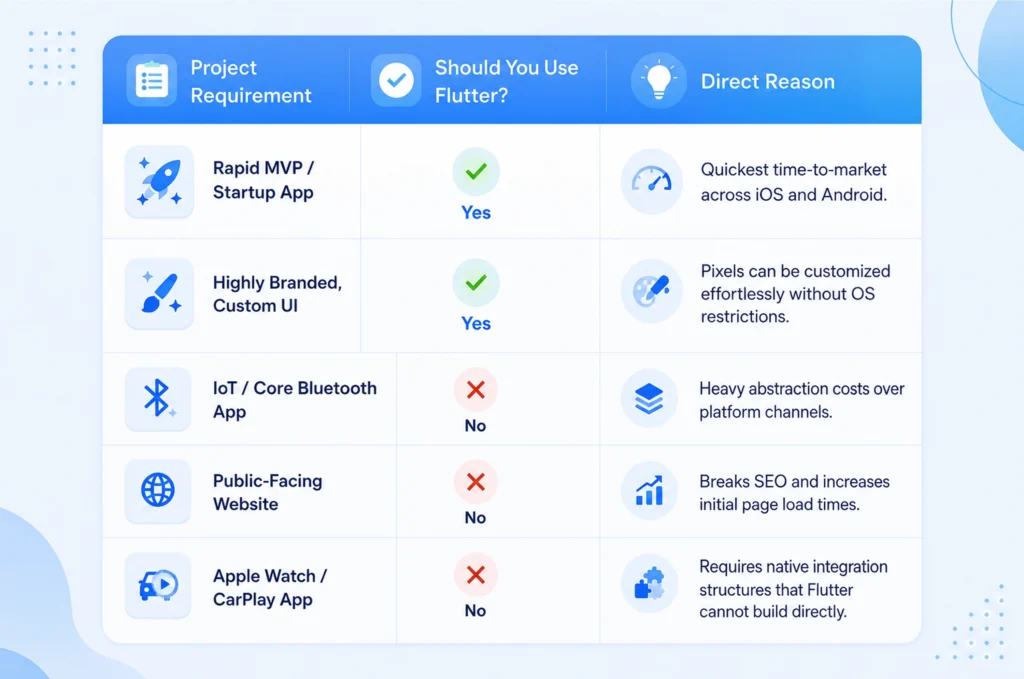The image size is (1024, 679).
Task: Click the green checkmark in Custom UI row
Action: coord(476,283)
